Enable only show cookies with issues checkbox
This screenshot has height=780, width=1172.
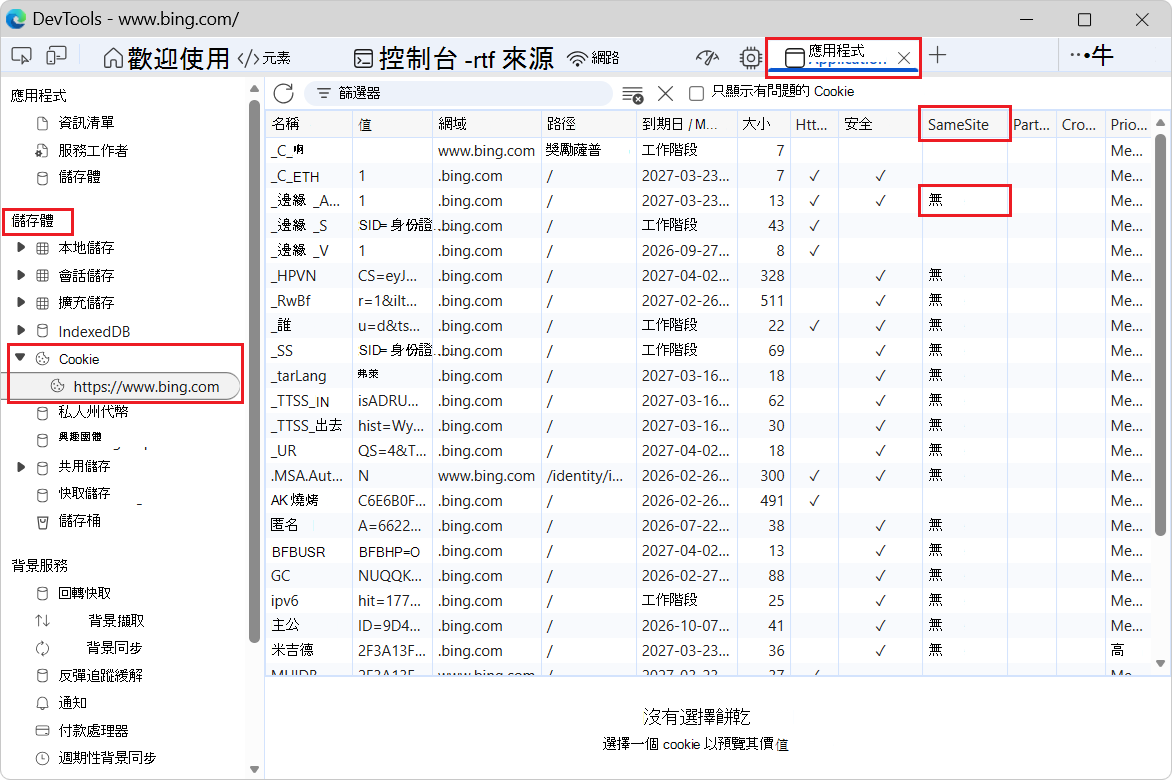(x=697, y=93)
